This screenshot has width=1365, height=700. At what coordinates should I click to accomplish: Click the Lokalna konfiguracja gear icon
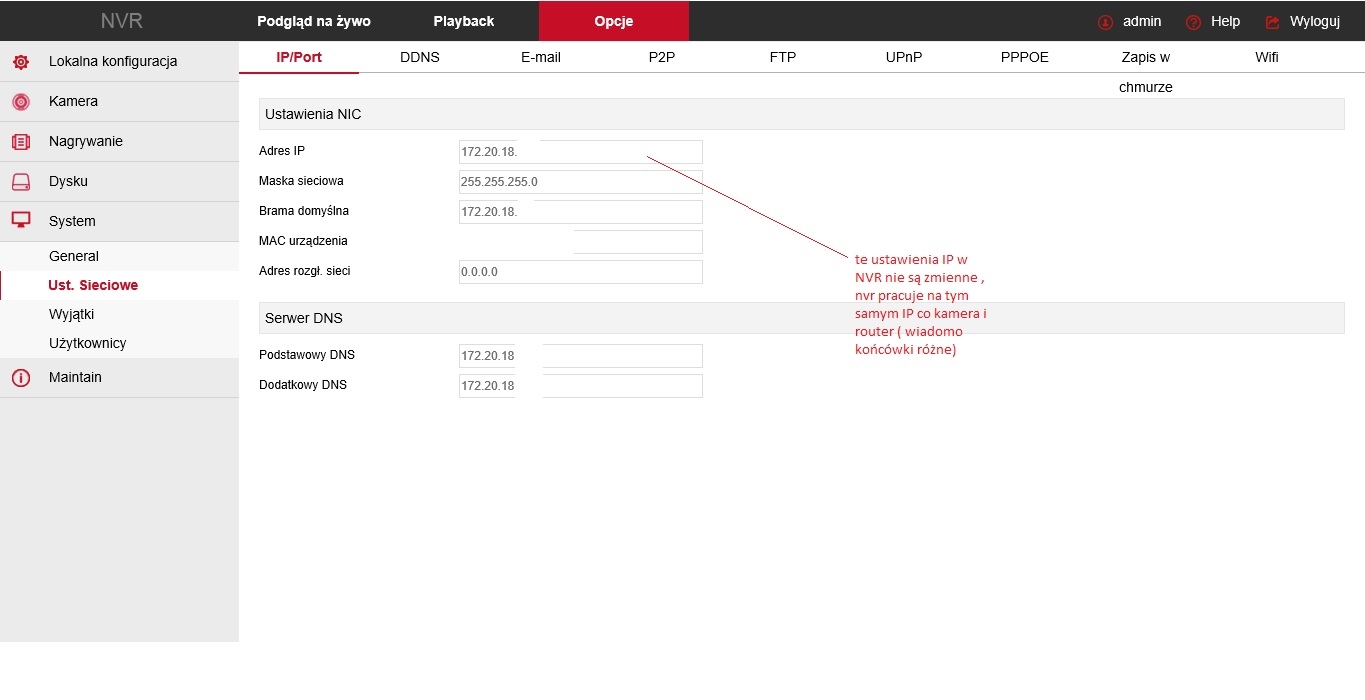point(21,62)
